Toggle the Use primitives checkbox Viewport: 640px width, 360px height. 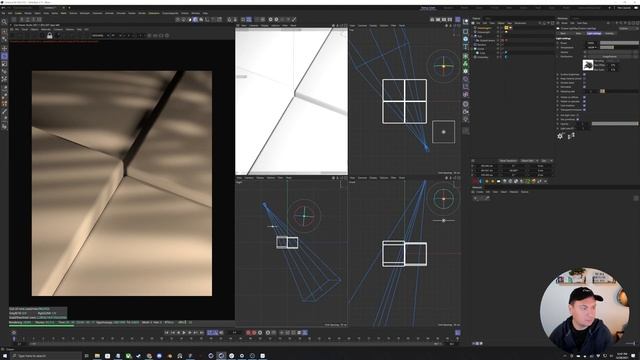pyautogui.click(x=578, y=119)
